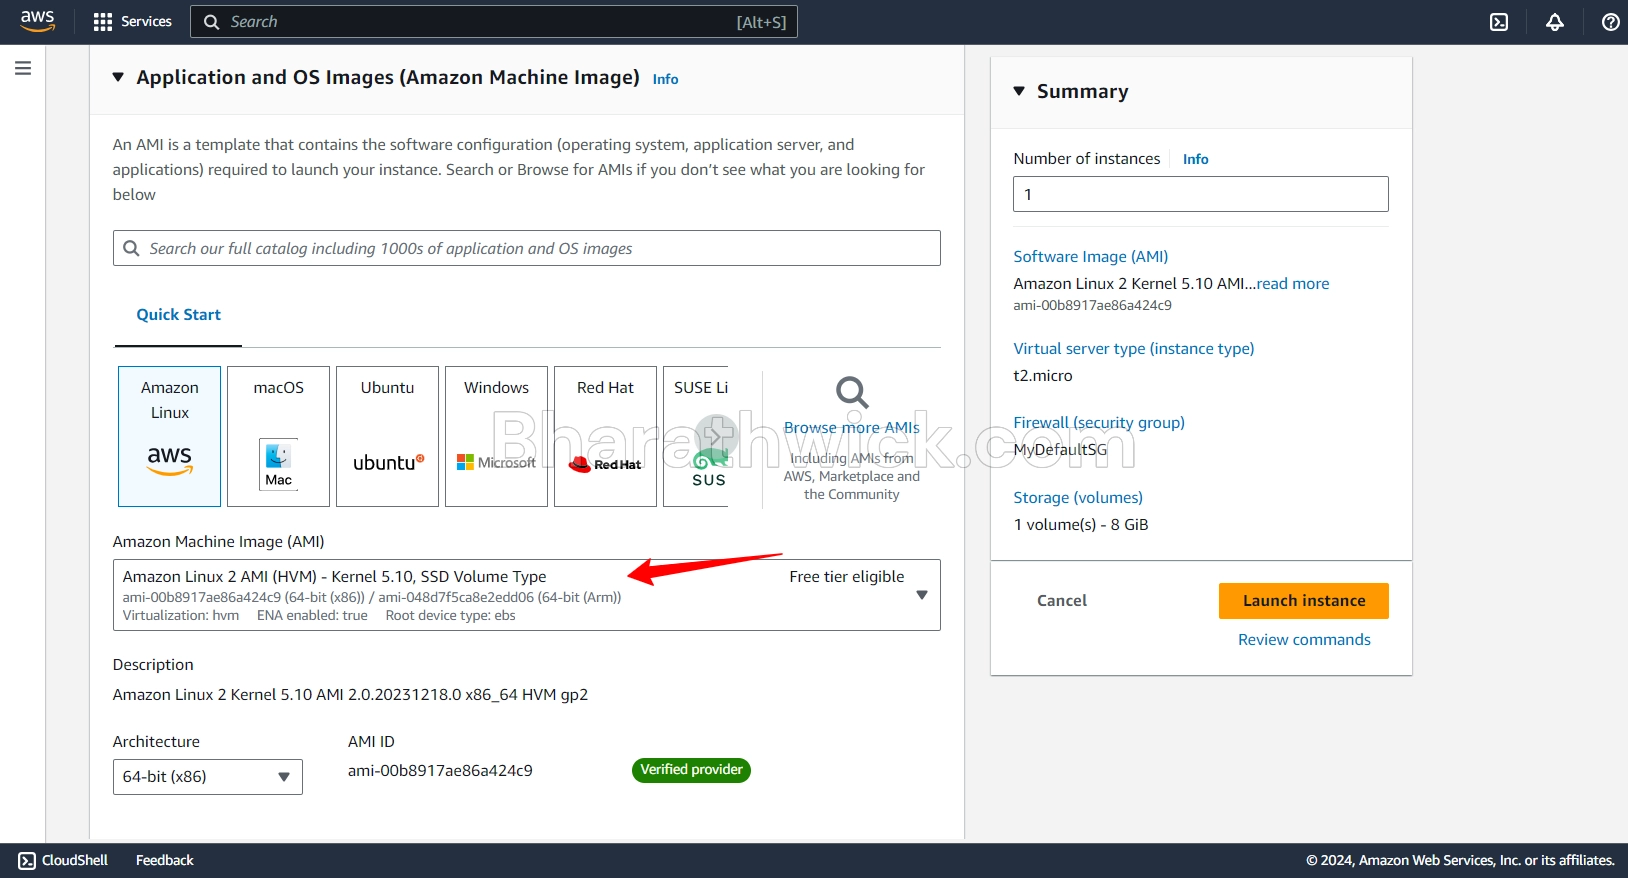Open the help question mark icon
The width and height of the screenshot is (1628, 878).
pyautogui.click(x=1611, y=22)
